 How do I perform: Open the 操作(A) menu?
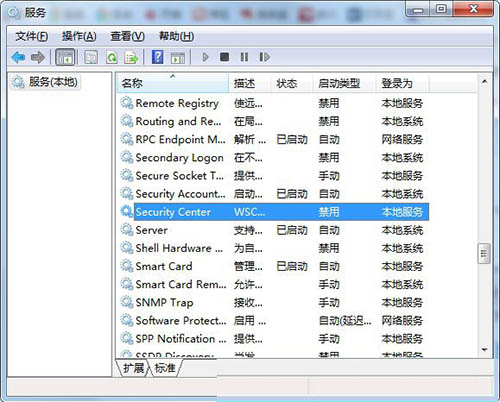point(79,36)
